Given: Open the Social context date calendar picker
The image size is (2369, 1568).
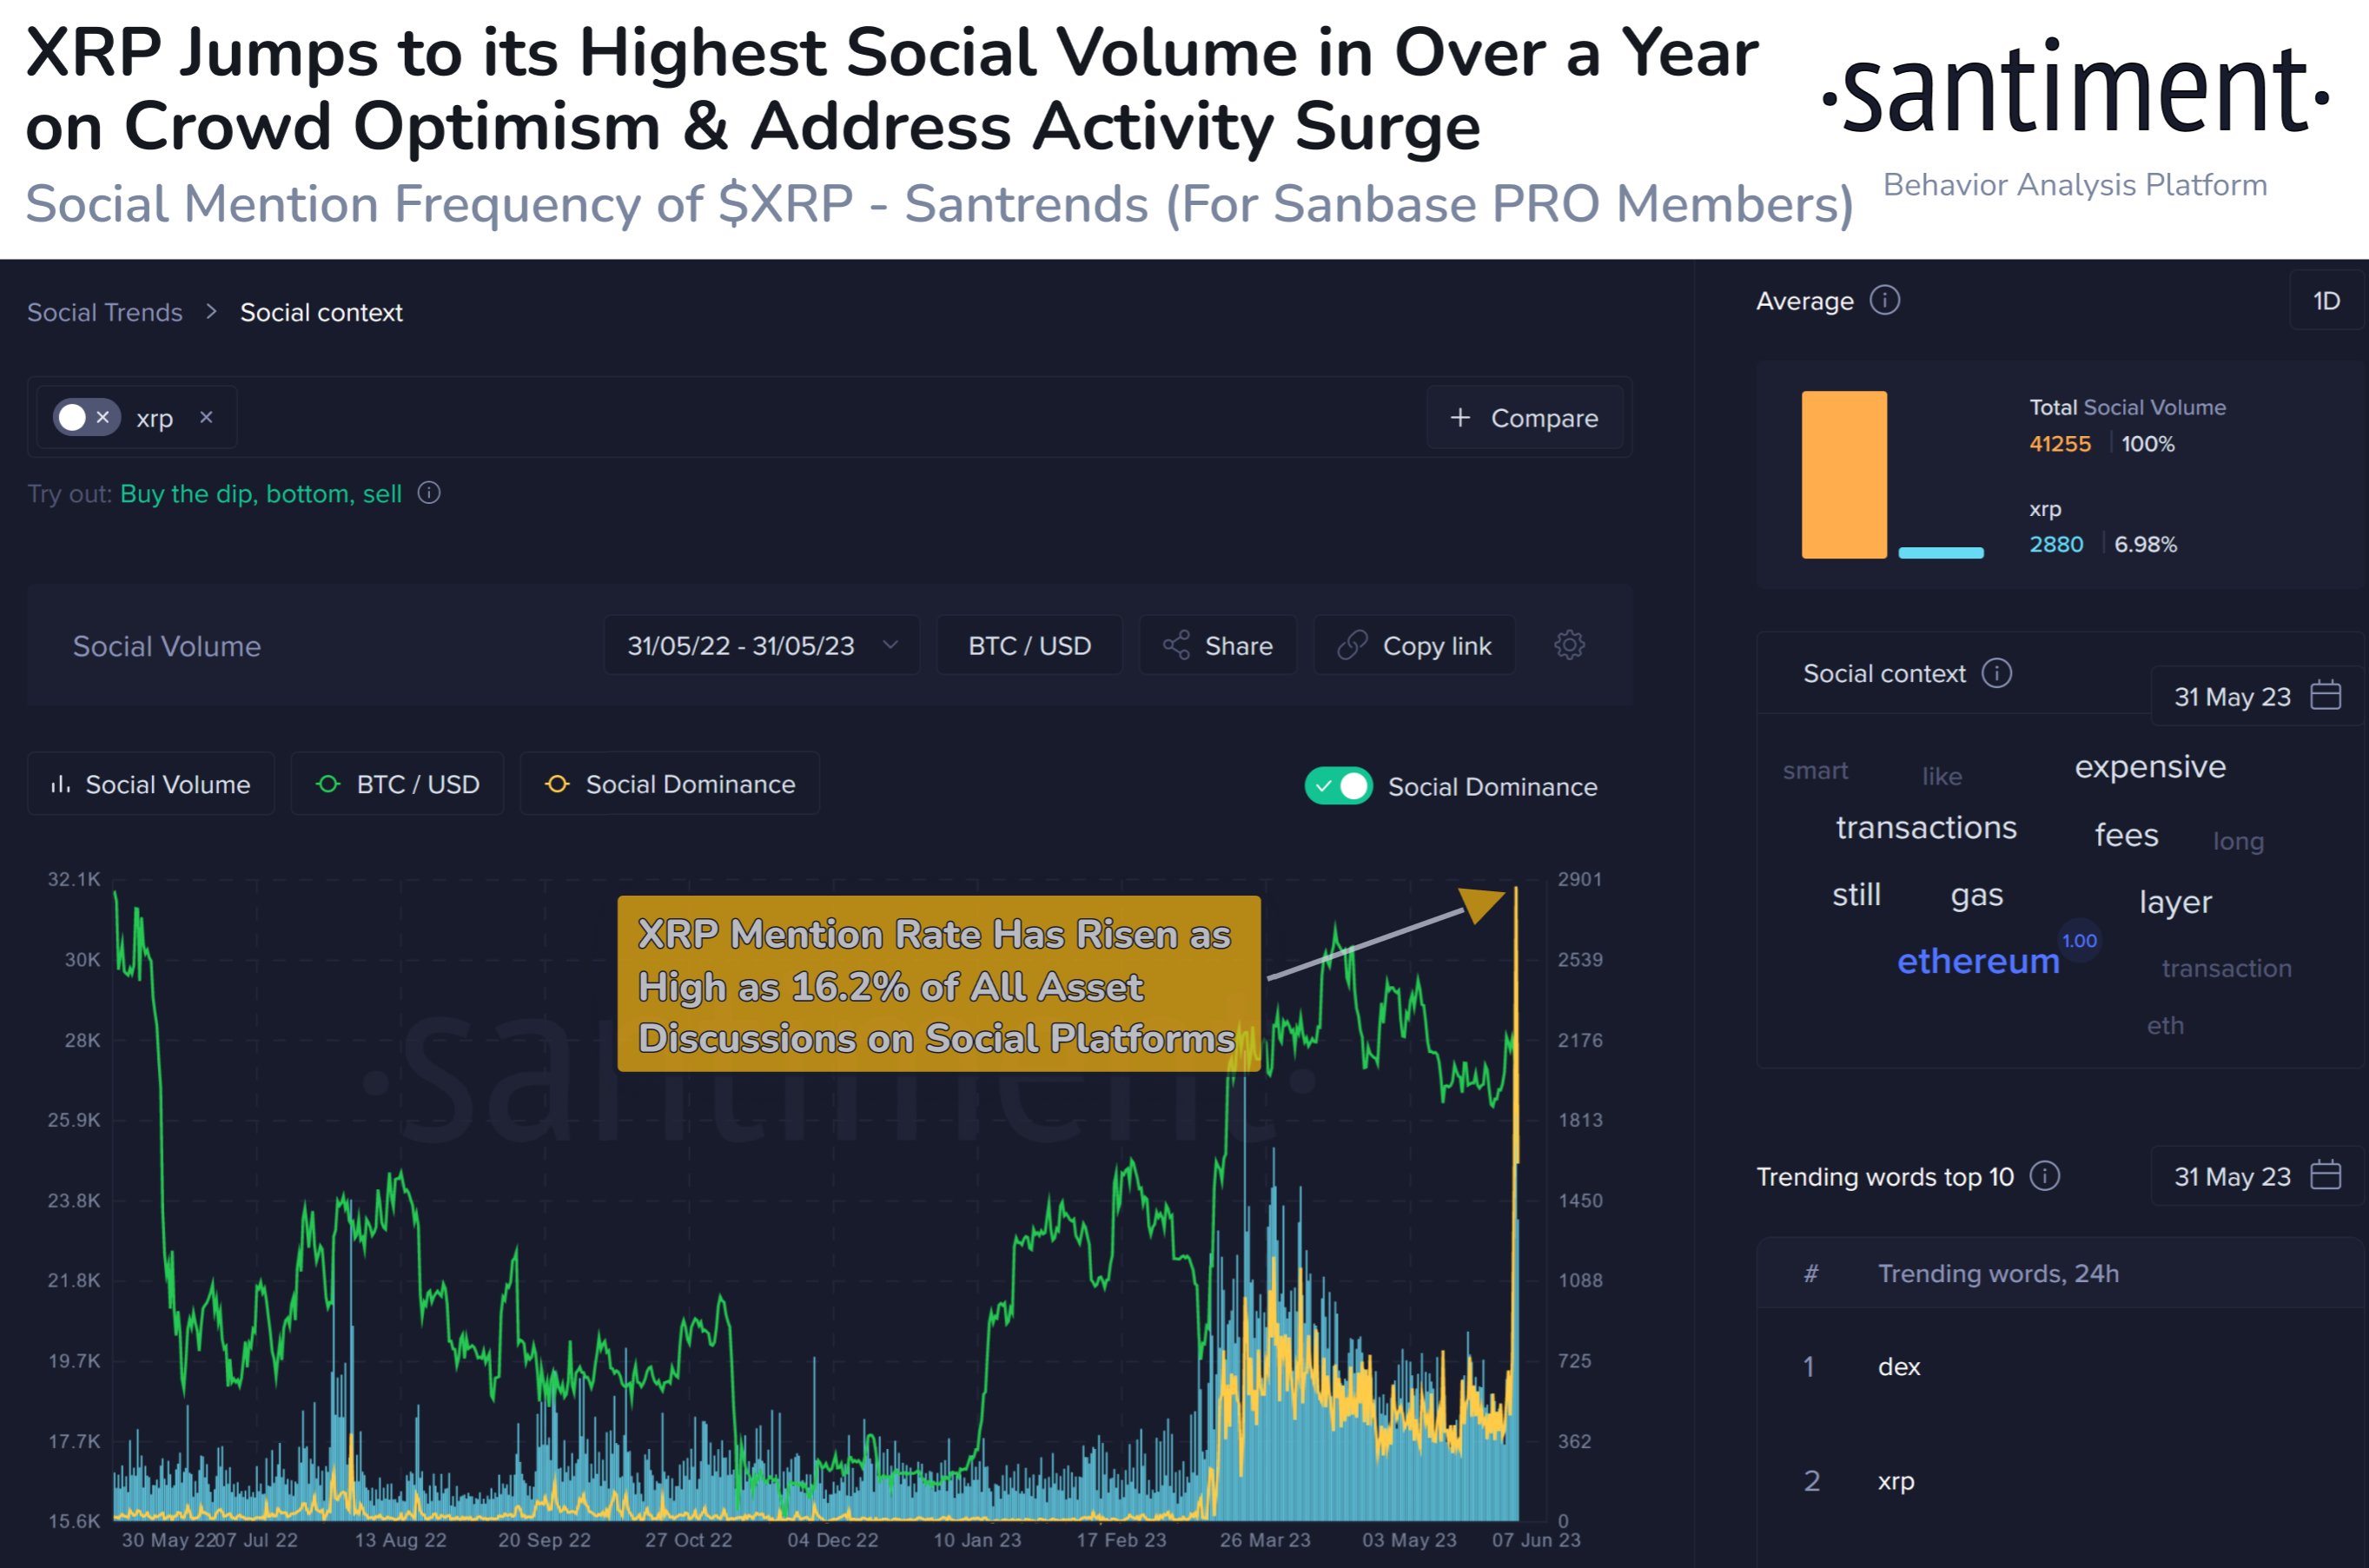Looking at the screenshot, I should coord(2327,696).
